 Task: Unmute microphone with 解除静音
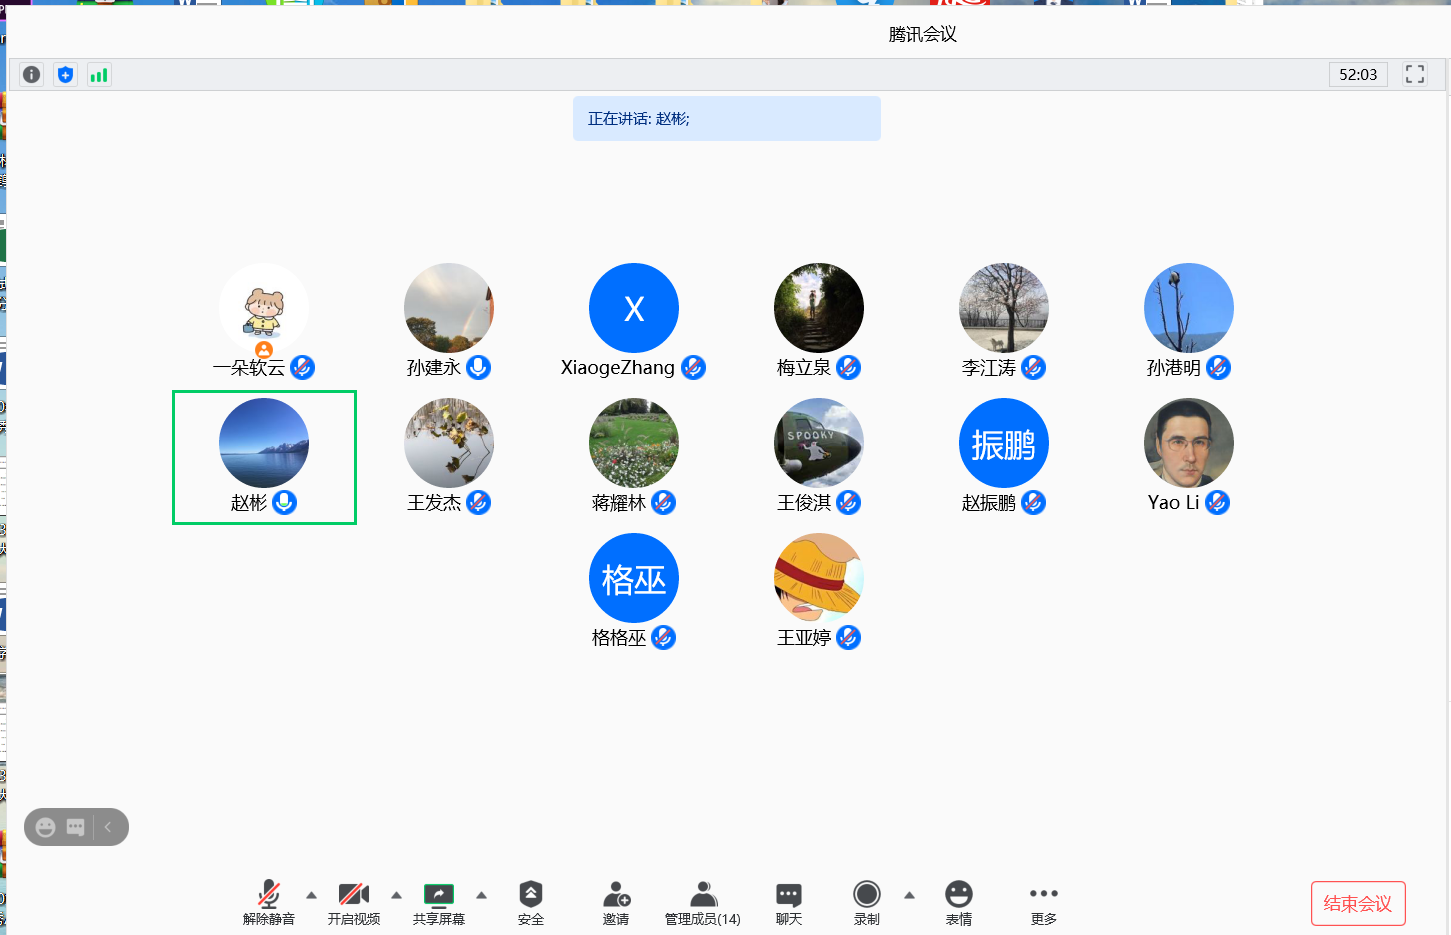pos(268,901)
